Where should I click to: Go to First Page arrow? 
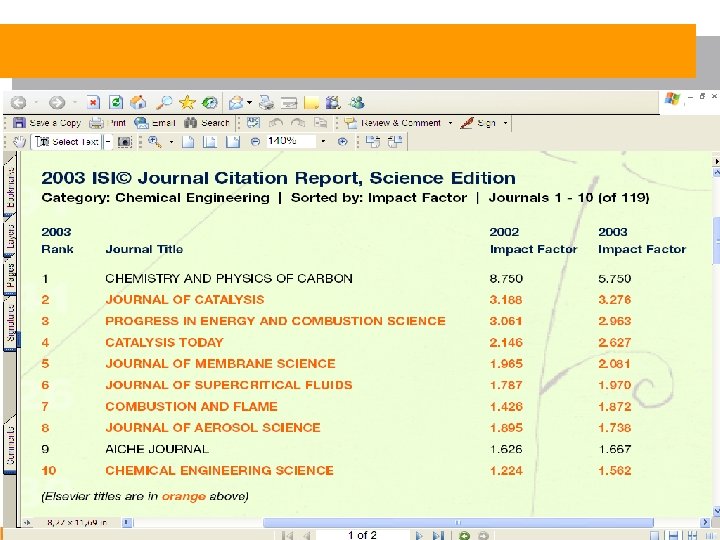pos(287,535)
